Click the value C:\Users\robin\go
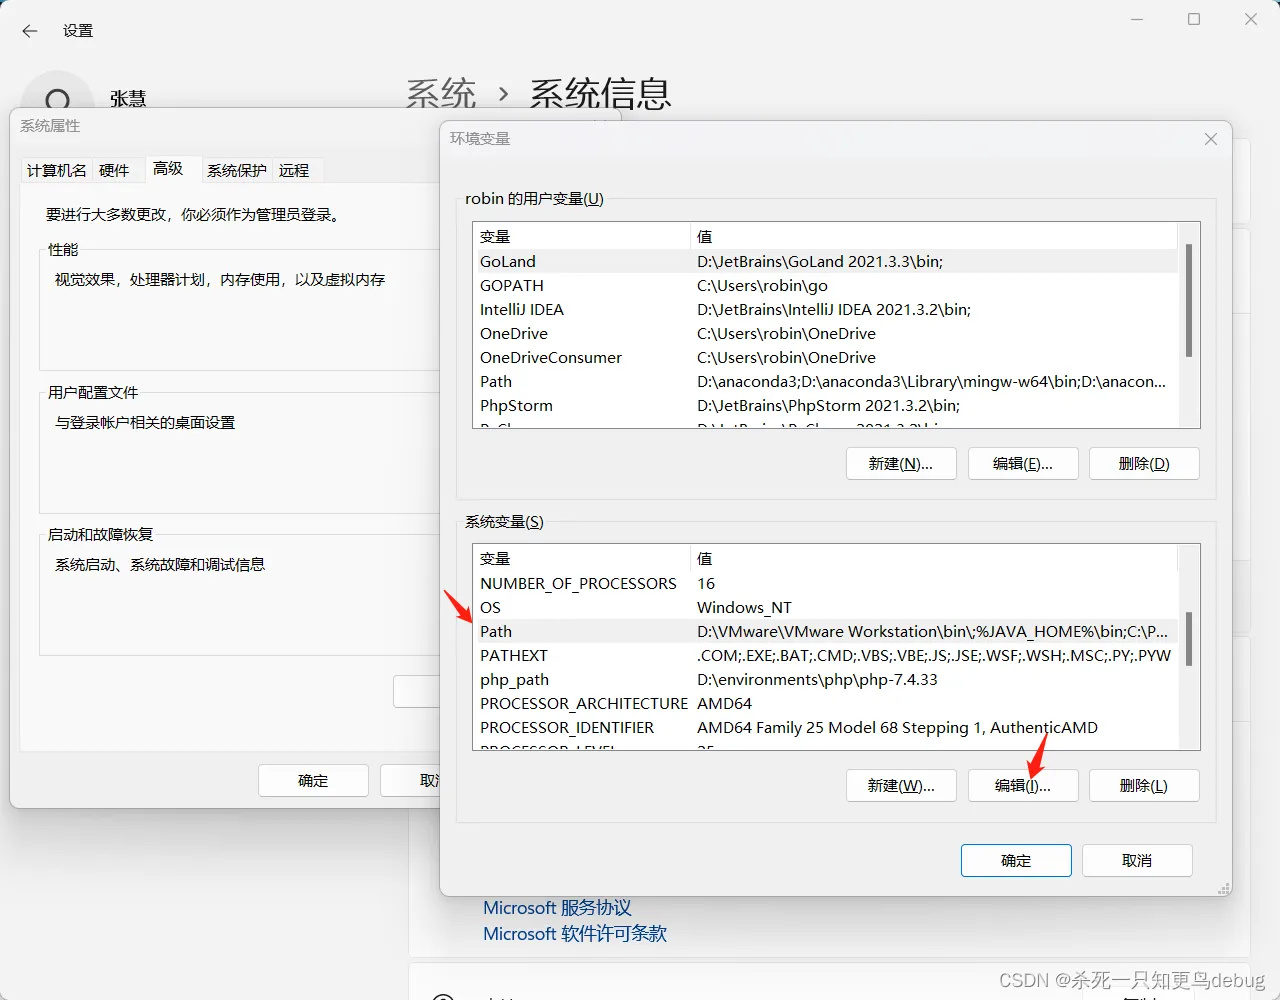Screen dimensions: 1280x1000 (762, 285)
